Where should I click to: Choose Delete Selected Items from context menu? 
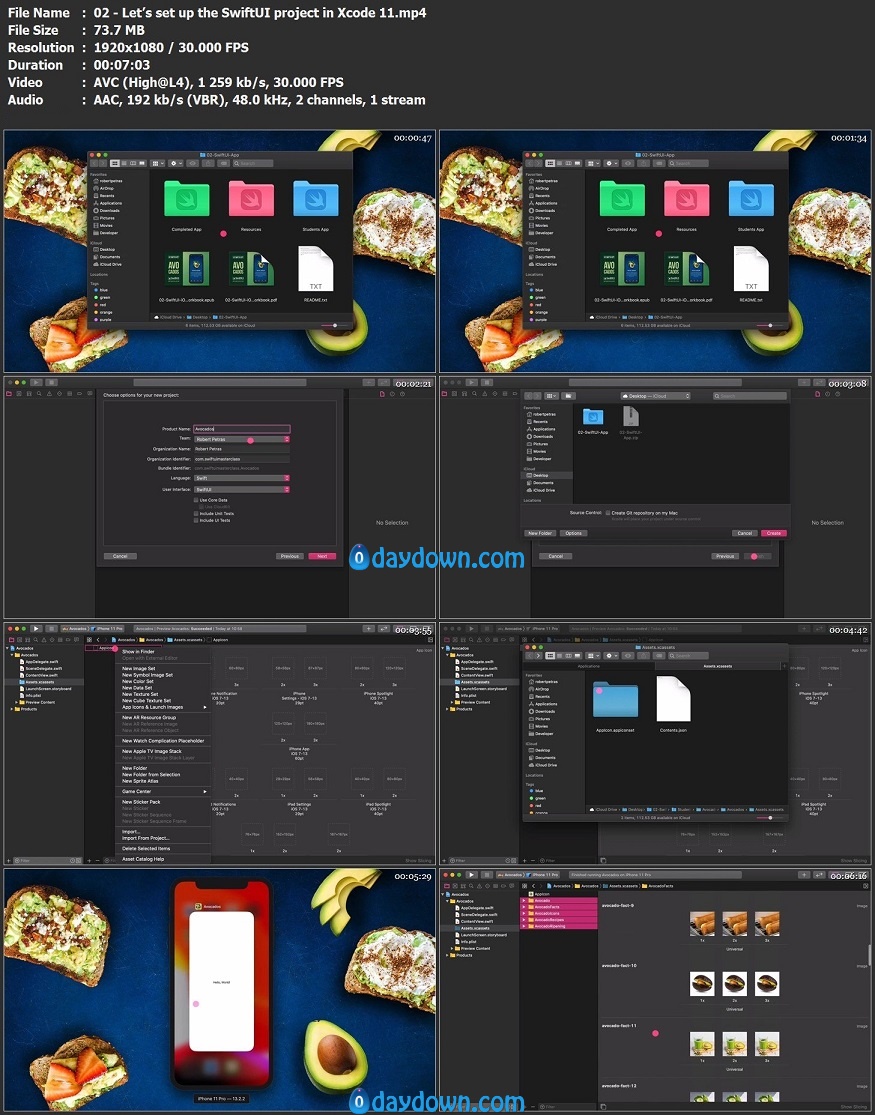pos(146,848)
